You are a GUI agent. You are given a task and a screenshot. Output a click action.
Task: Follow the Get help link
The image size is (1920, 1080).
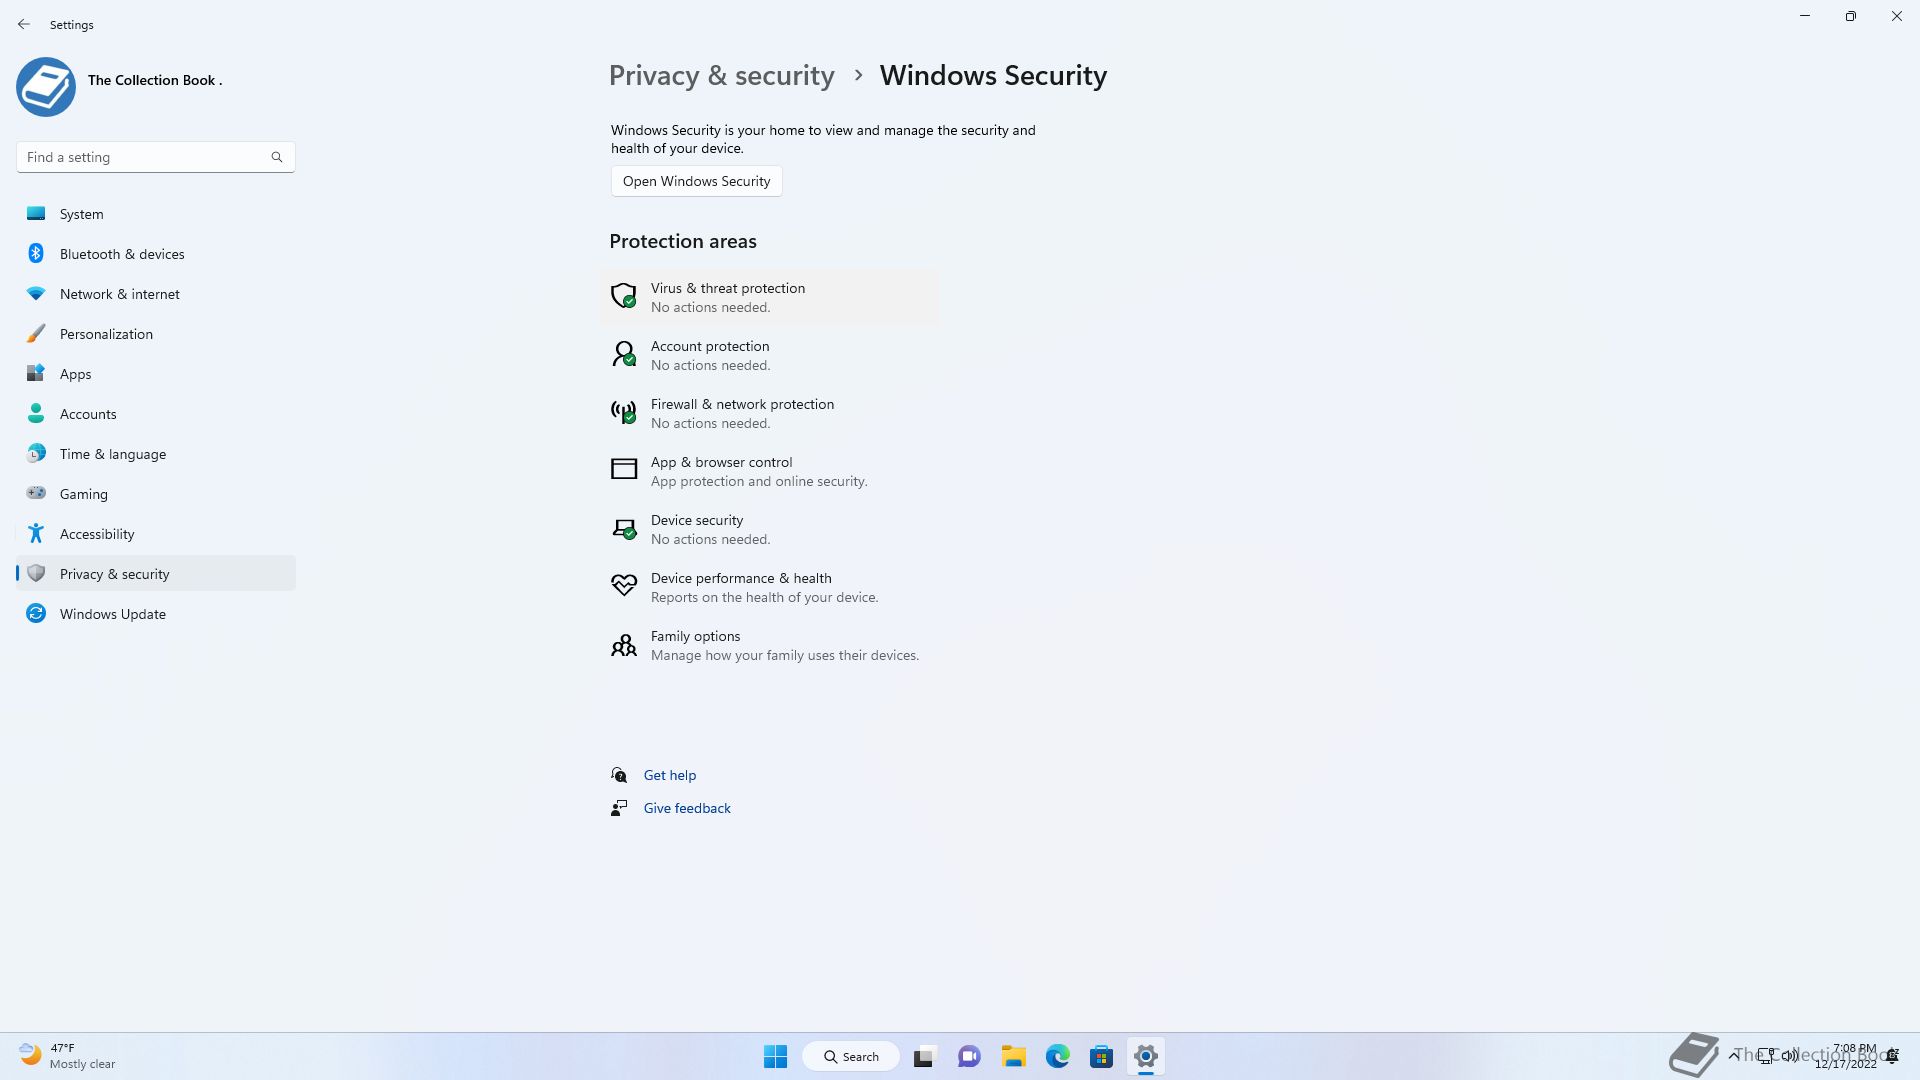pyautogui.click(x=669, y=775)
